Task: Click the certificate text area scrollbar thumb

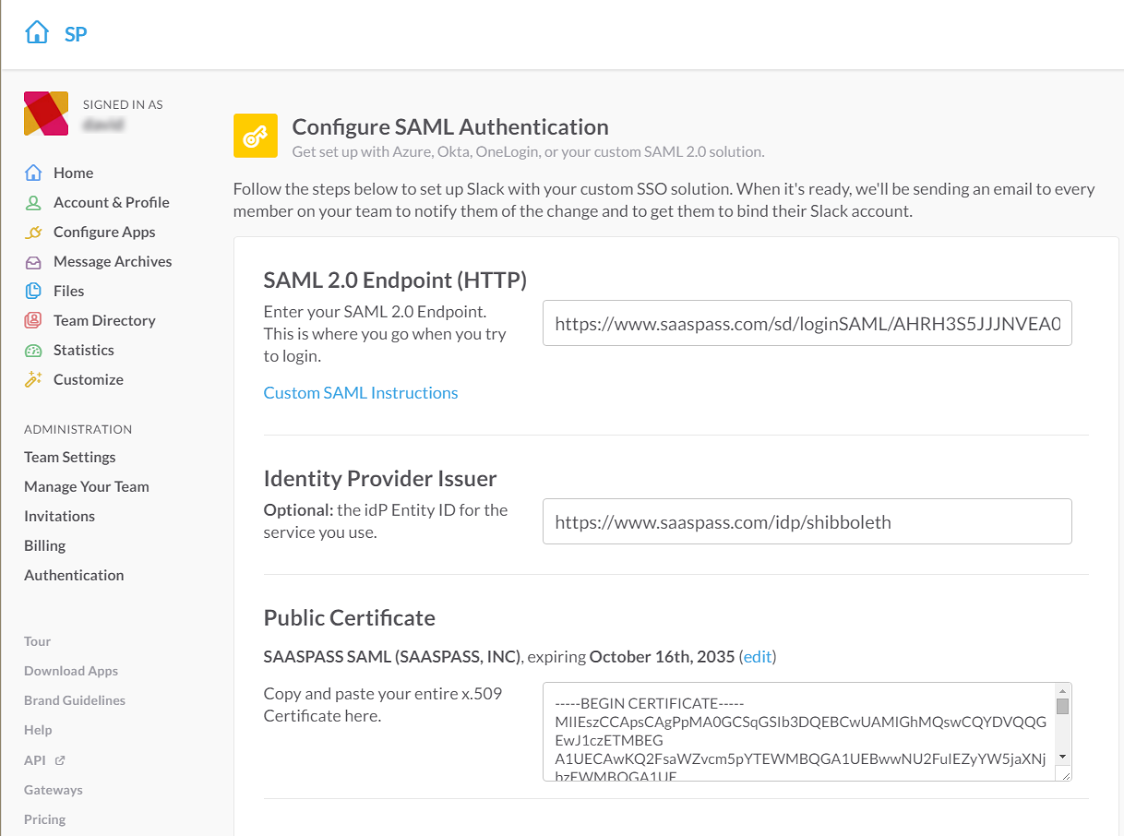Action: [1063, 707]
